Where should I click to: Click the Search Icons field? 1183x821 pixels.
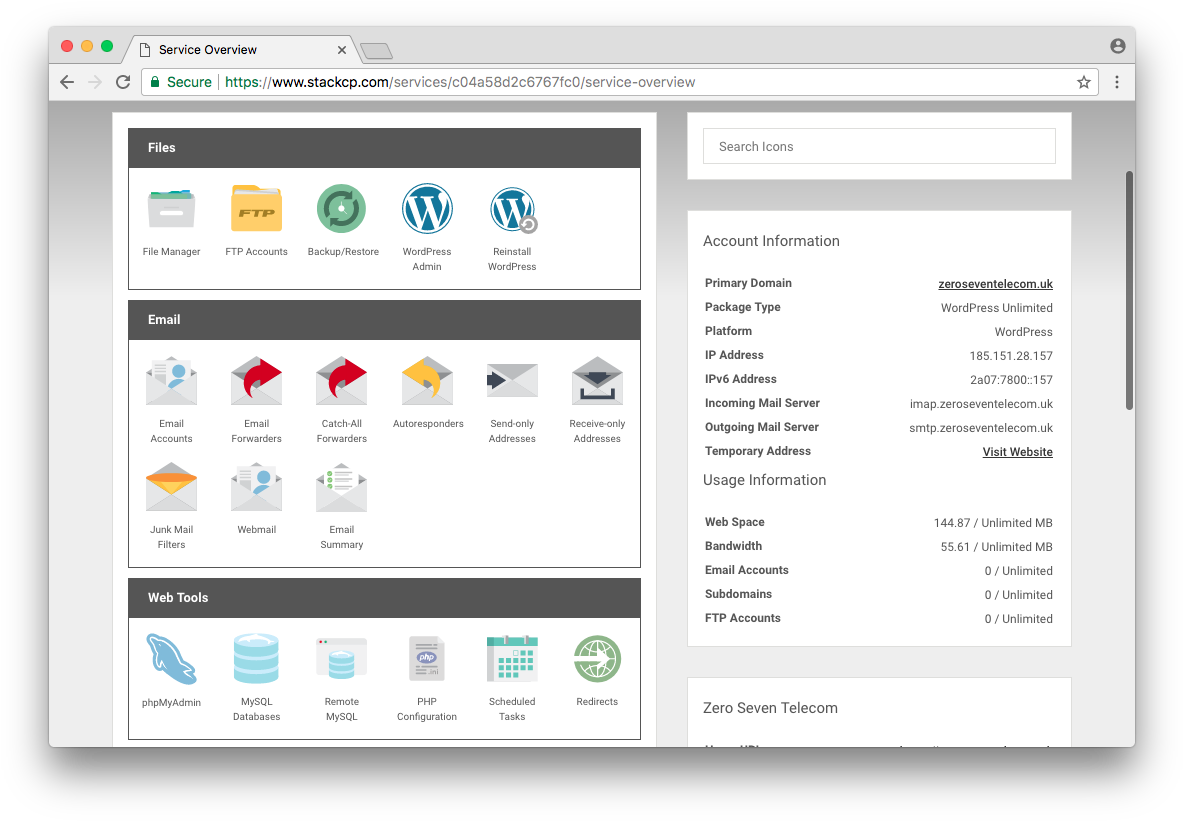pyautogui.click(x=878, y=146)
